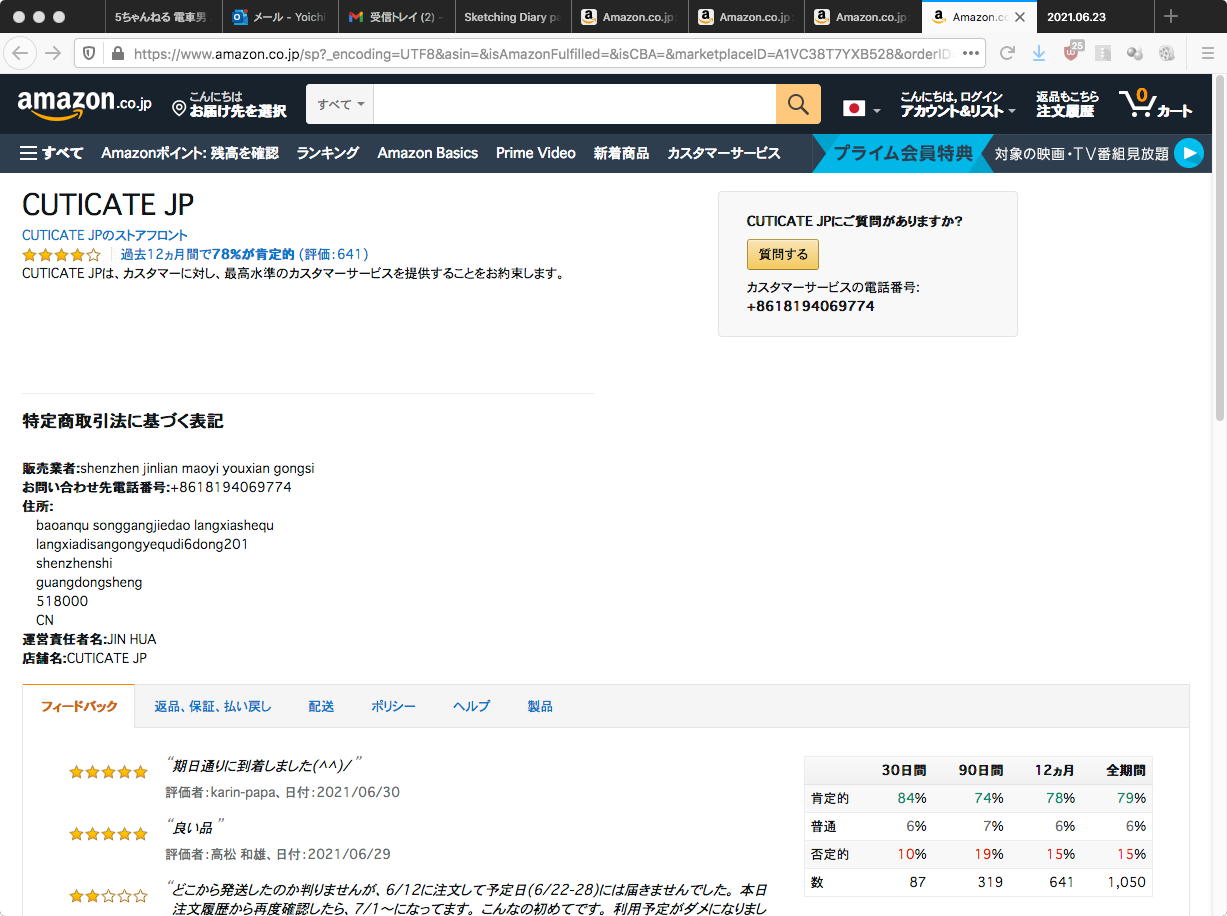
Task: Click the uBlock Origin extension icon
Action: (x=1072, y=52)
